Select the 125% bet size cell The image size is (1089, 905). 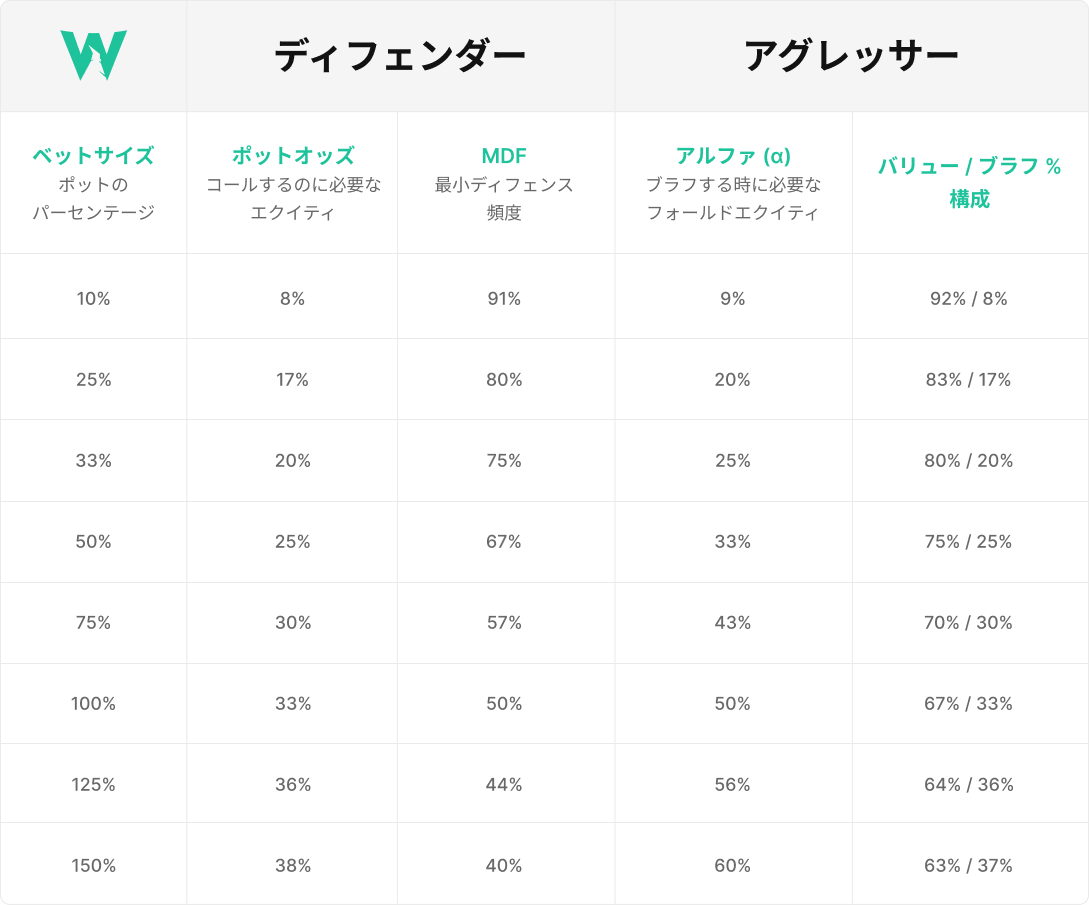pyautogui.click(x=93, y=785)
